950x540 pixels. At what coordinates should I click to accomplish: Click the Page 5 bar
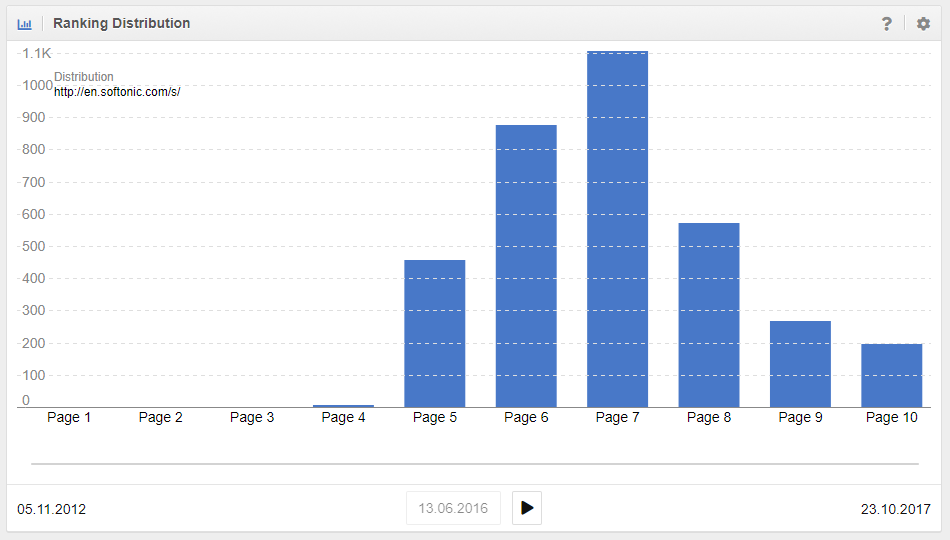point(434,333)
